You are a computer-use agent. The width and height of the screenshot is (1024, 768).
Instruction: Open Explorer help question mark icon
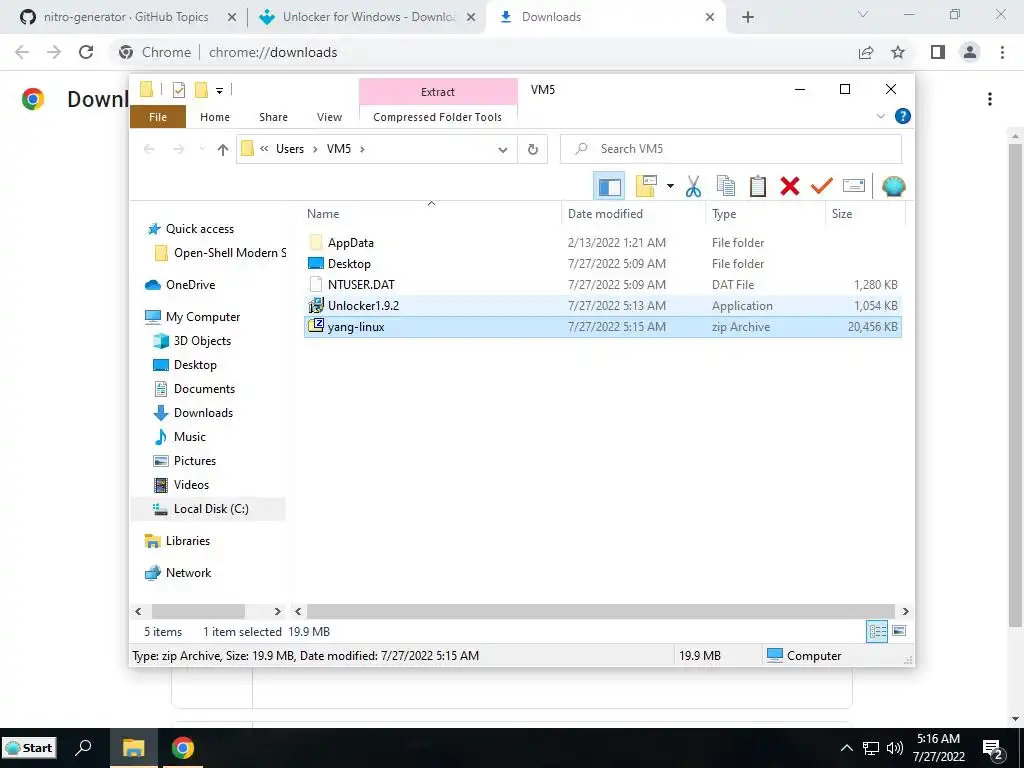click(x=903, y=116)
